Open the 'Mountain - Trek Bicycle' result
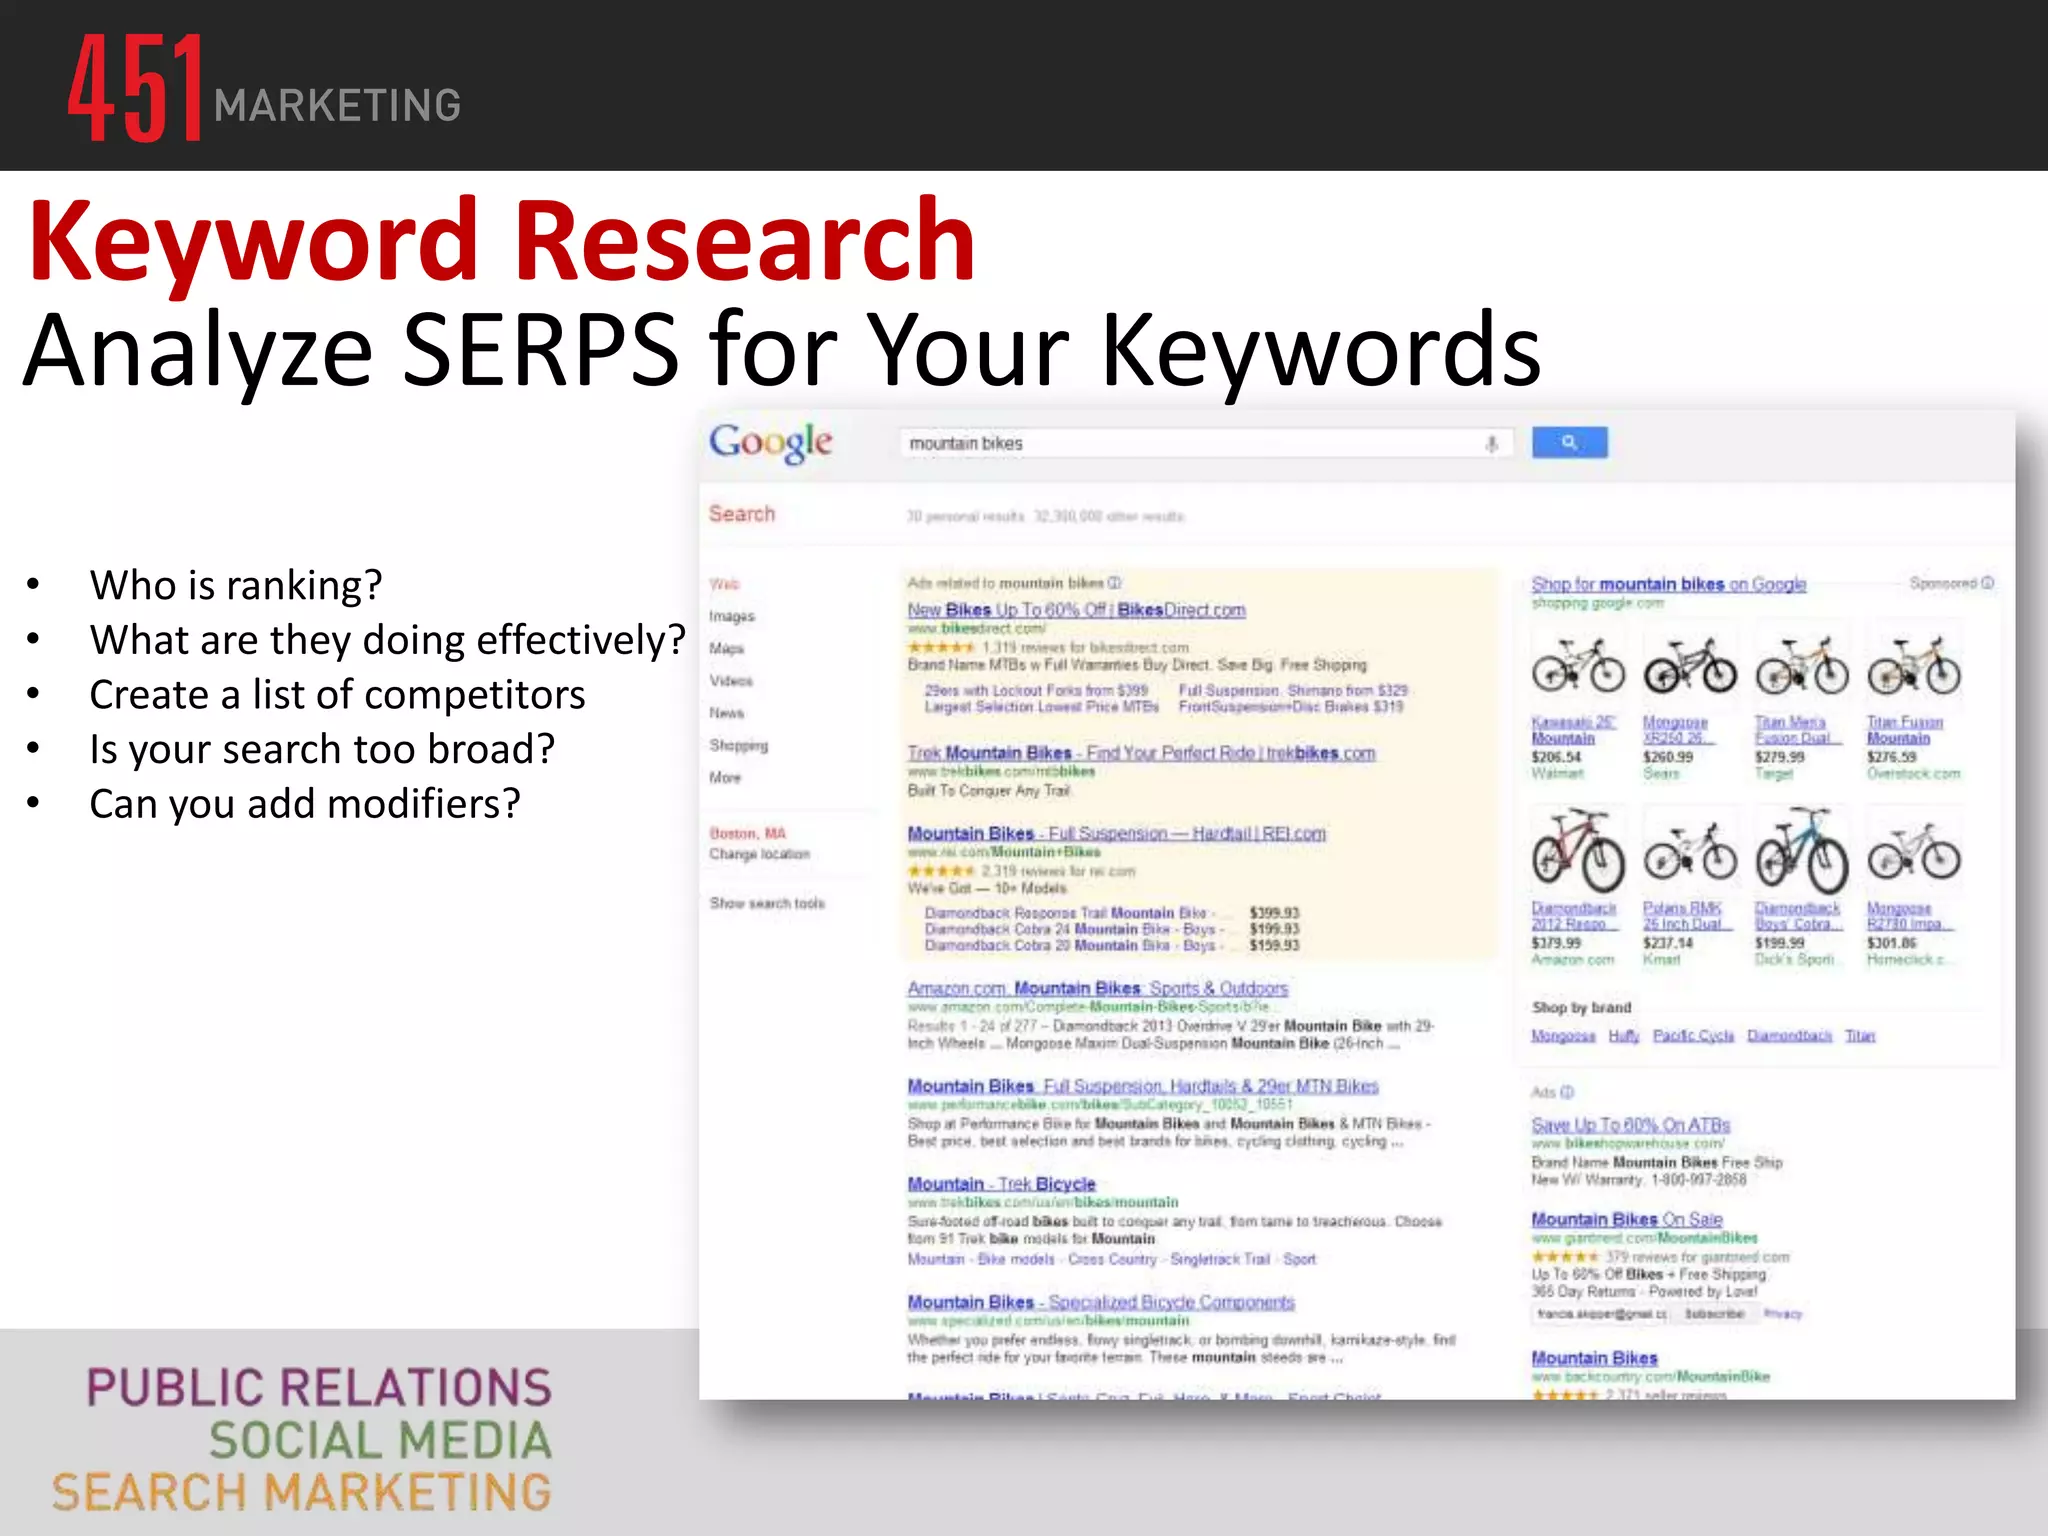This screenshot has height=1536, width=2048. tap(1001, 1184)
